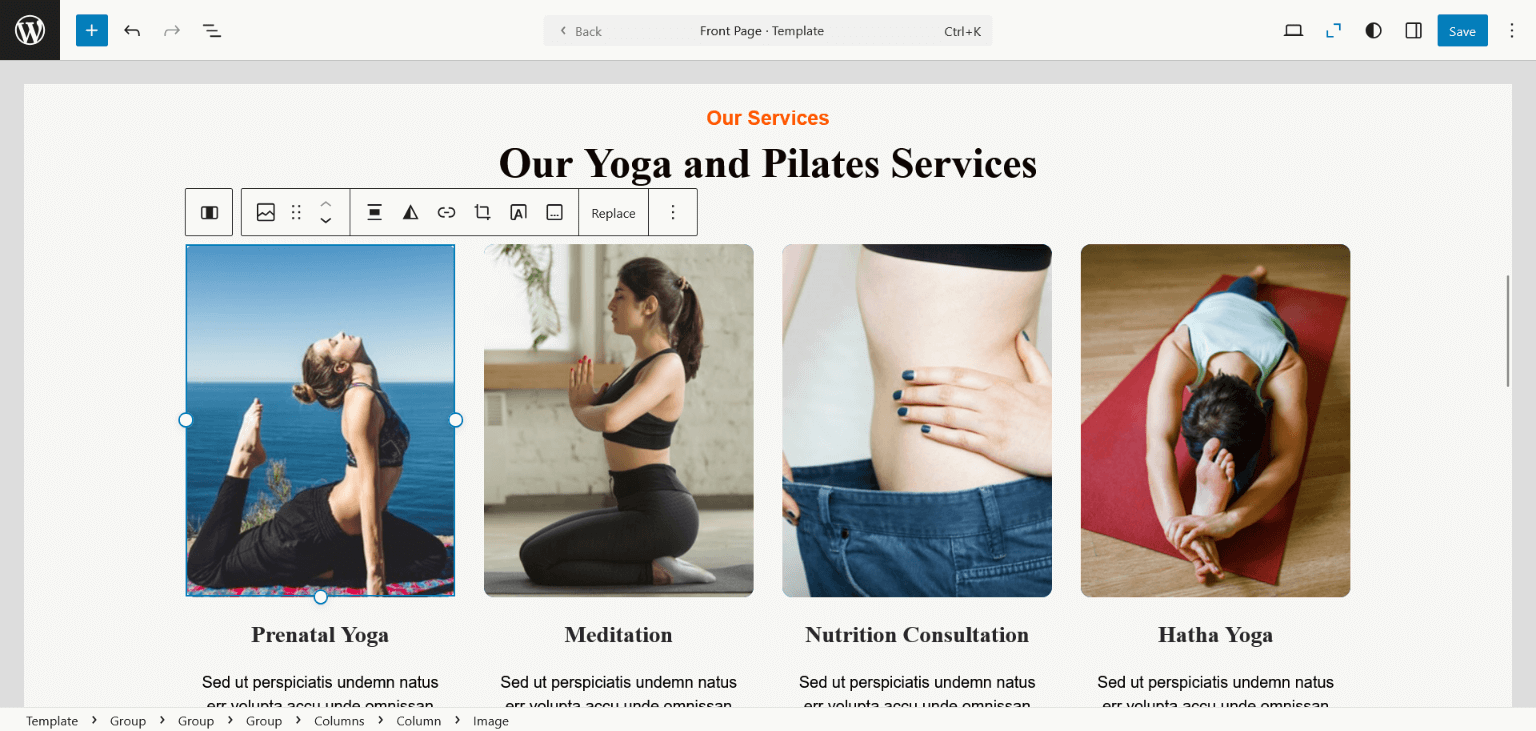Screen dimensions: 1536x731
Task: Open image block options menu
Action: (673, 212)
